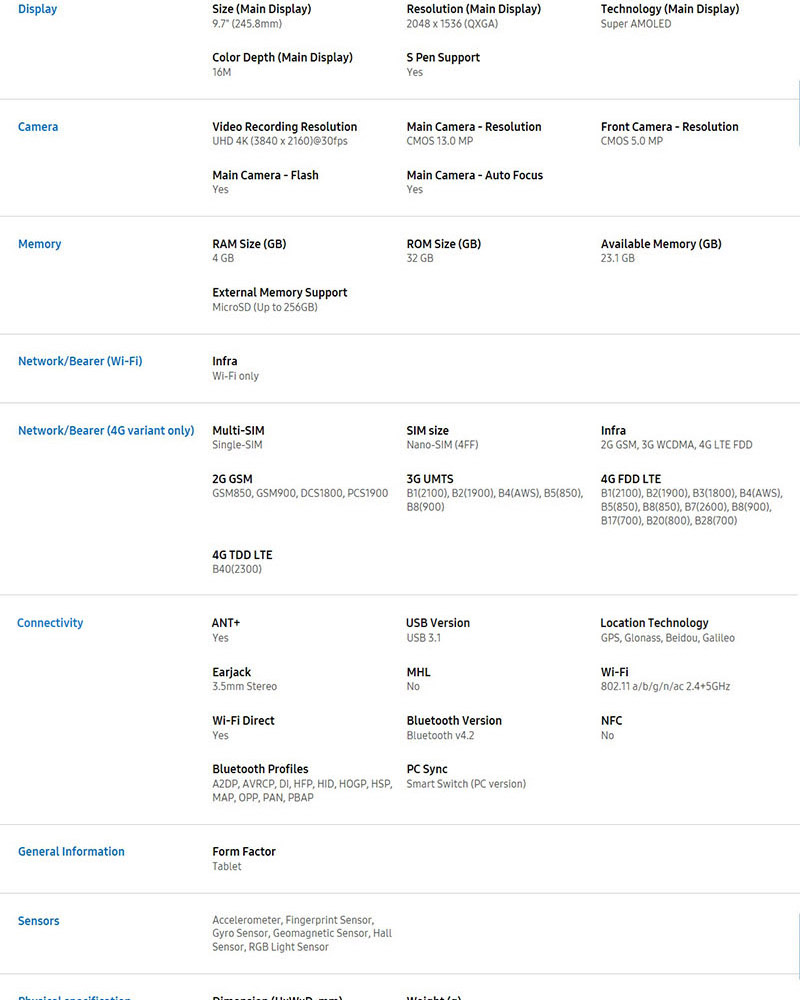Click the "MicroSD (Up to 256GB)" value
Viewport: 800px width, 1000px height.
pyautogui.click(x=265, y=307)
